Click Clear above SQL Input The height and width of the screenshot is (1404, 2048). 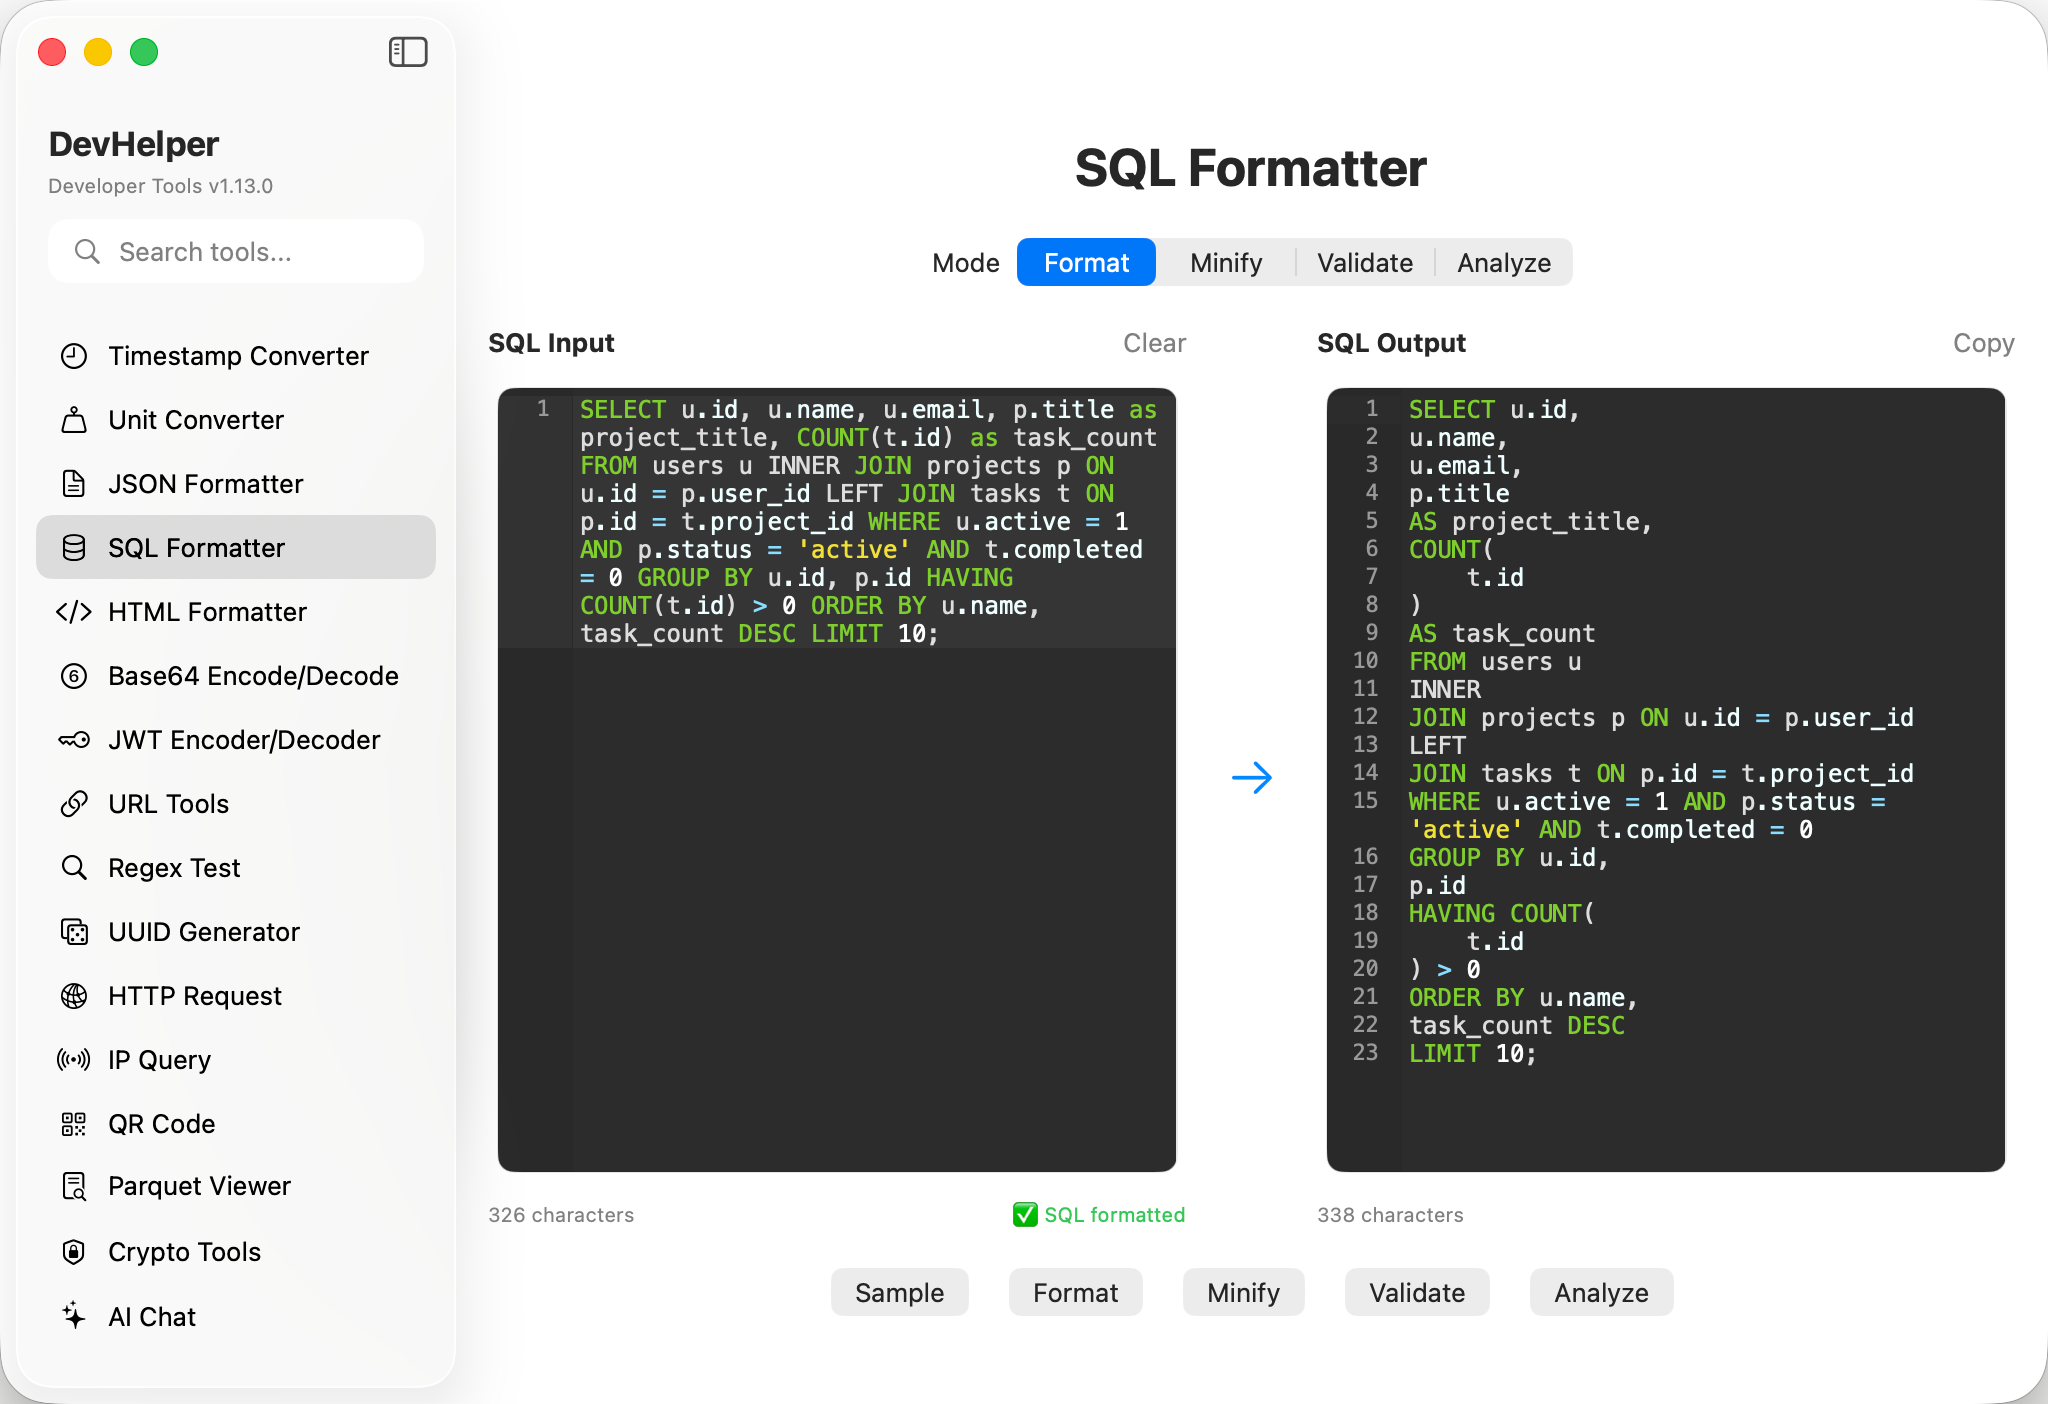tap(1154, 343)
